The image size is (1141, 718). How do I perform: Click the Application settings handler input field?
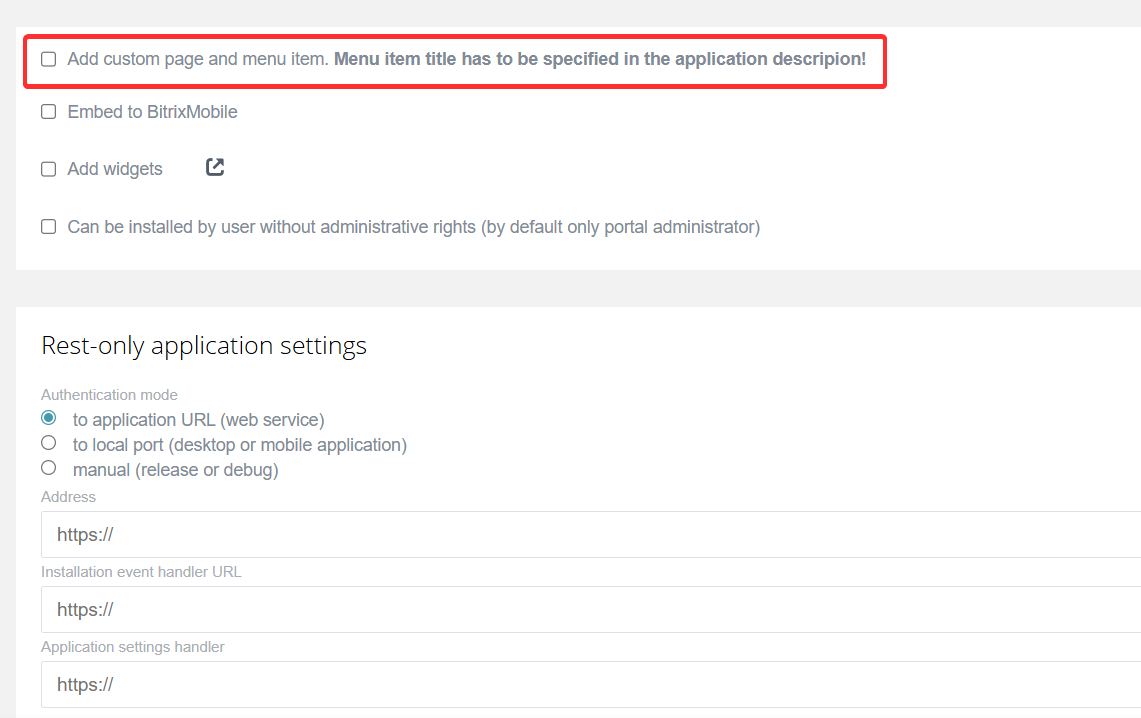point(590,685)
